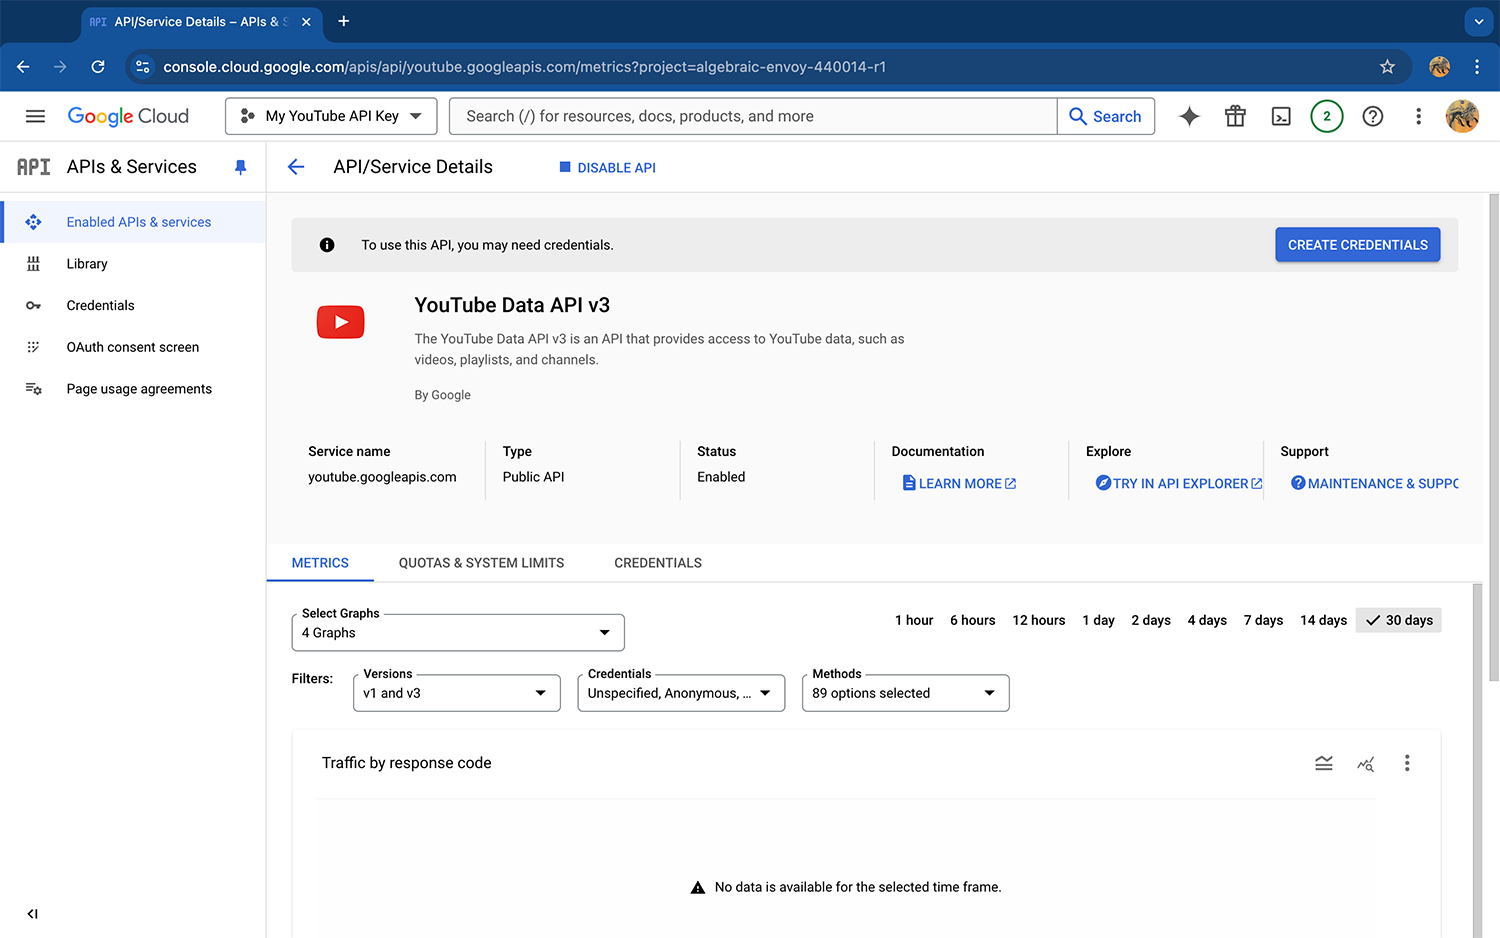Select the 6 hours time range
The image size is (1500, 938).
click(x=973, y=620)
